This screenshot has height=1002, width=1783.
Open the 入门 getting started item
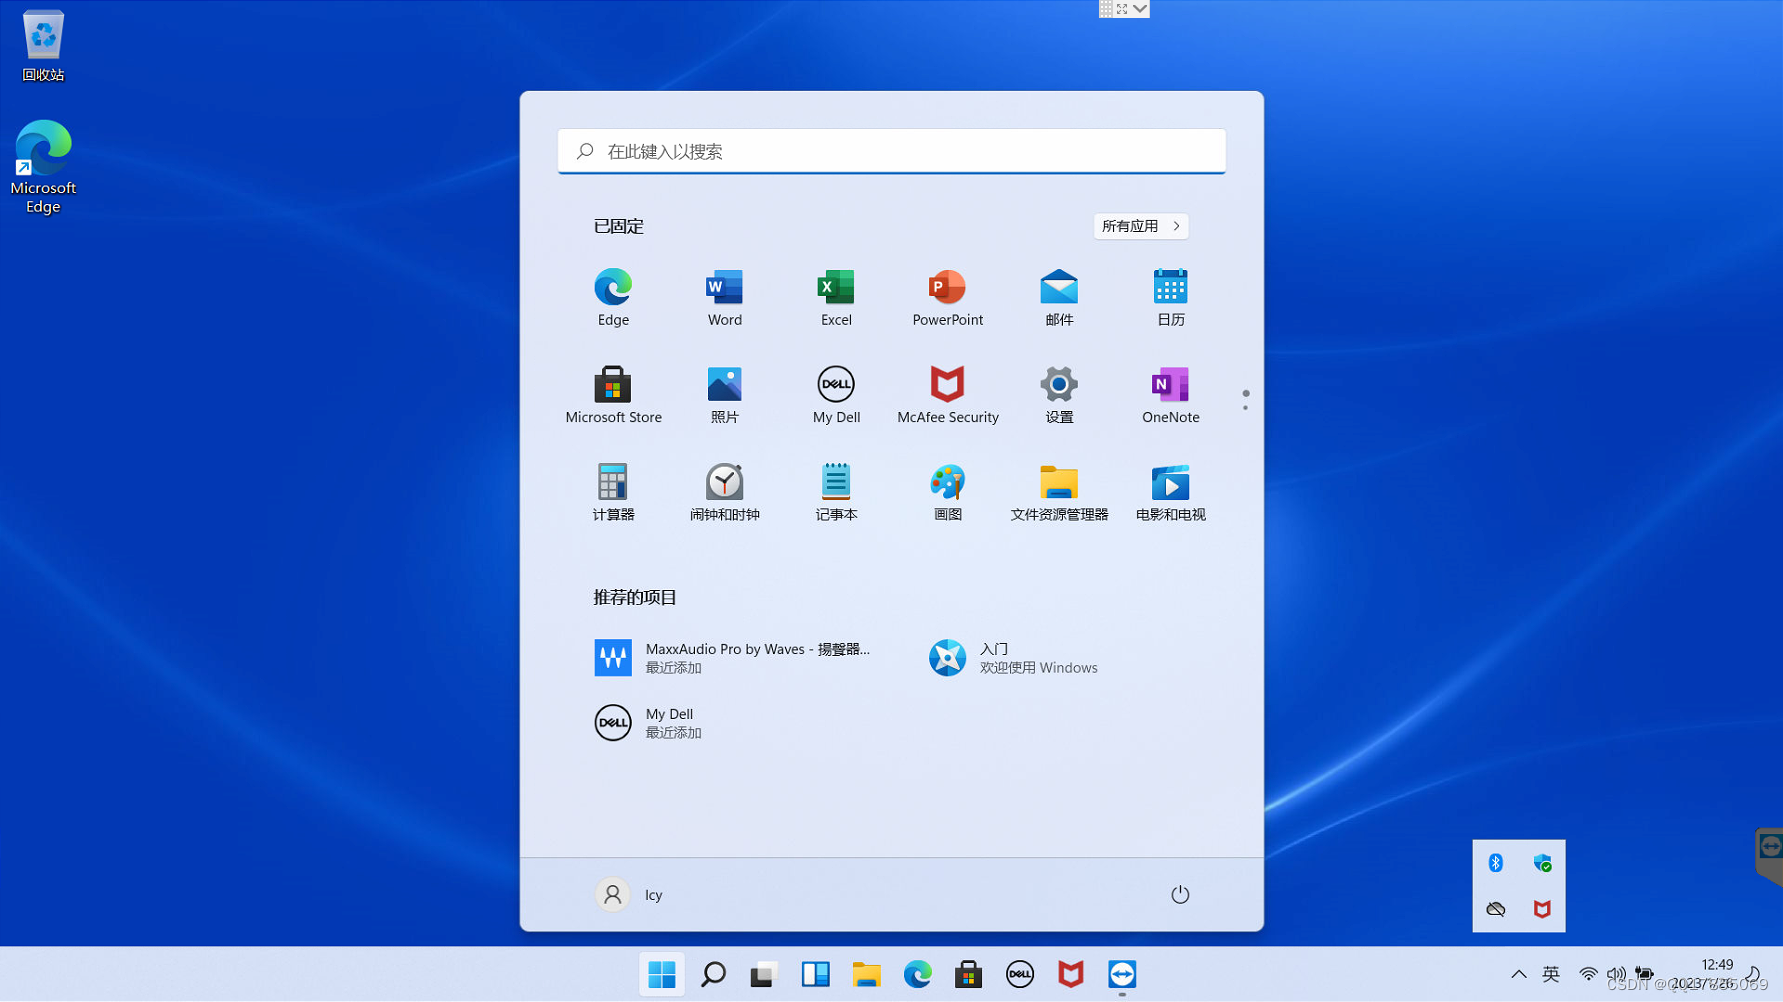pos(1015,658)
